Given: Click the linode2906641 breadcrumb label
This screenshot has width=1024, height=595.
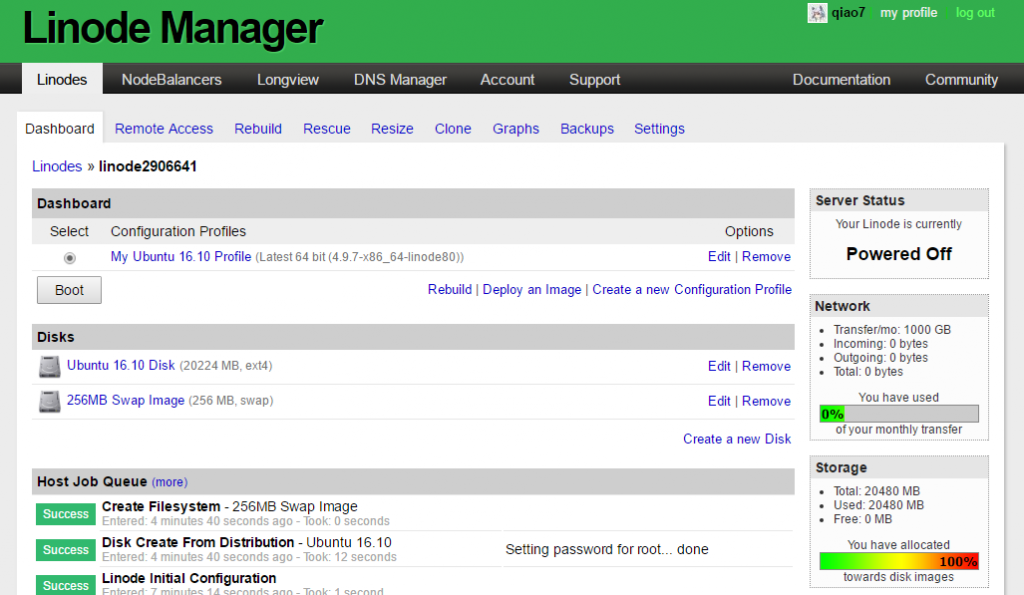Looking at the screenshot, I should coord(148,167).
